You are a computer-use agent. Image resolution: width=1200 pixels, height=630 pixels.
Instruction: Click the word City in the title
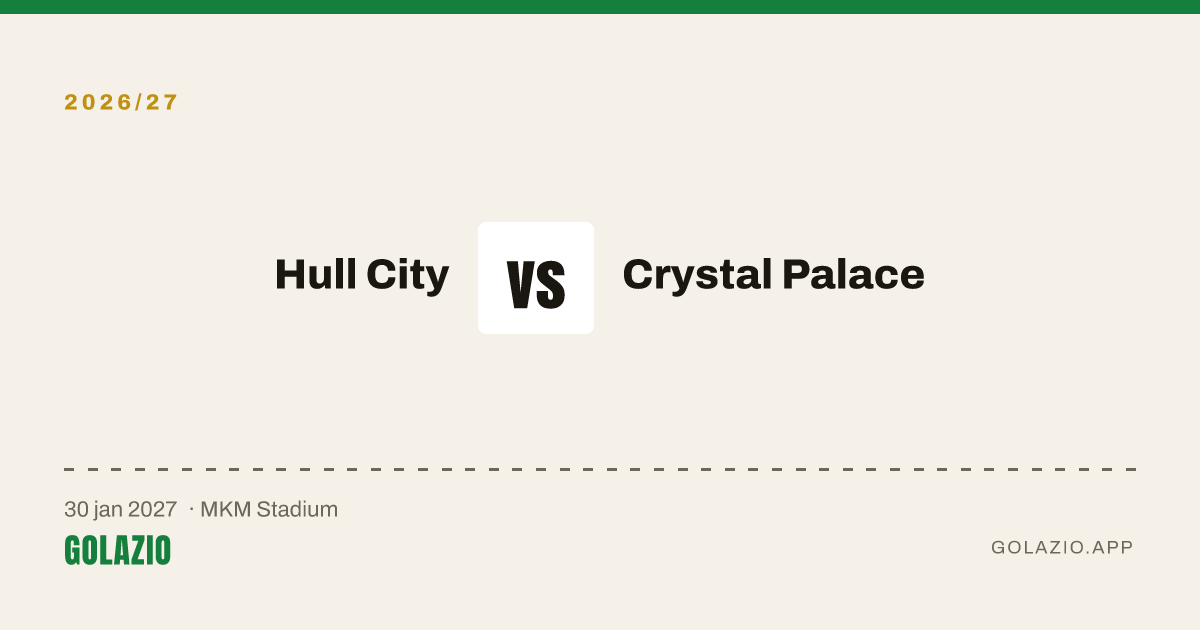[406, 276]
